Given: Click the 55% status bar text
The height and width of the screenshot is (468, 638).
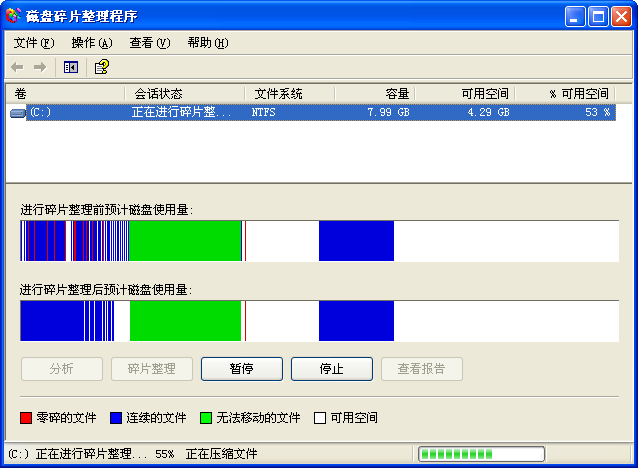Looking at the screenshot, I should (165, 454).
